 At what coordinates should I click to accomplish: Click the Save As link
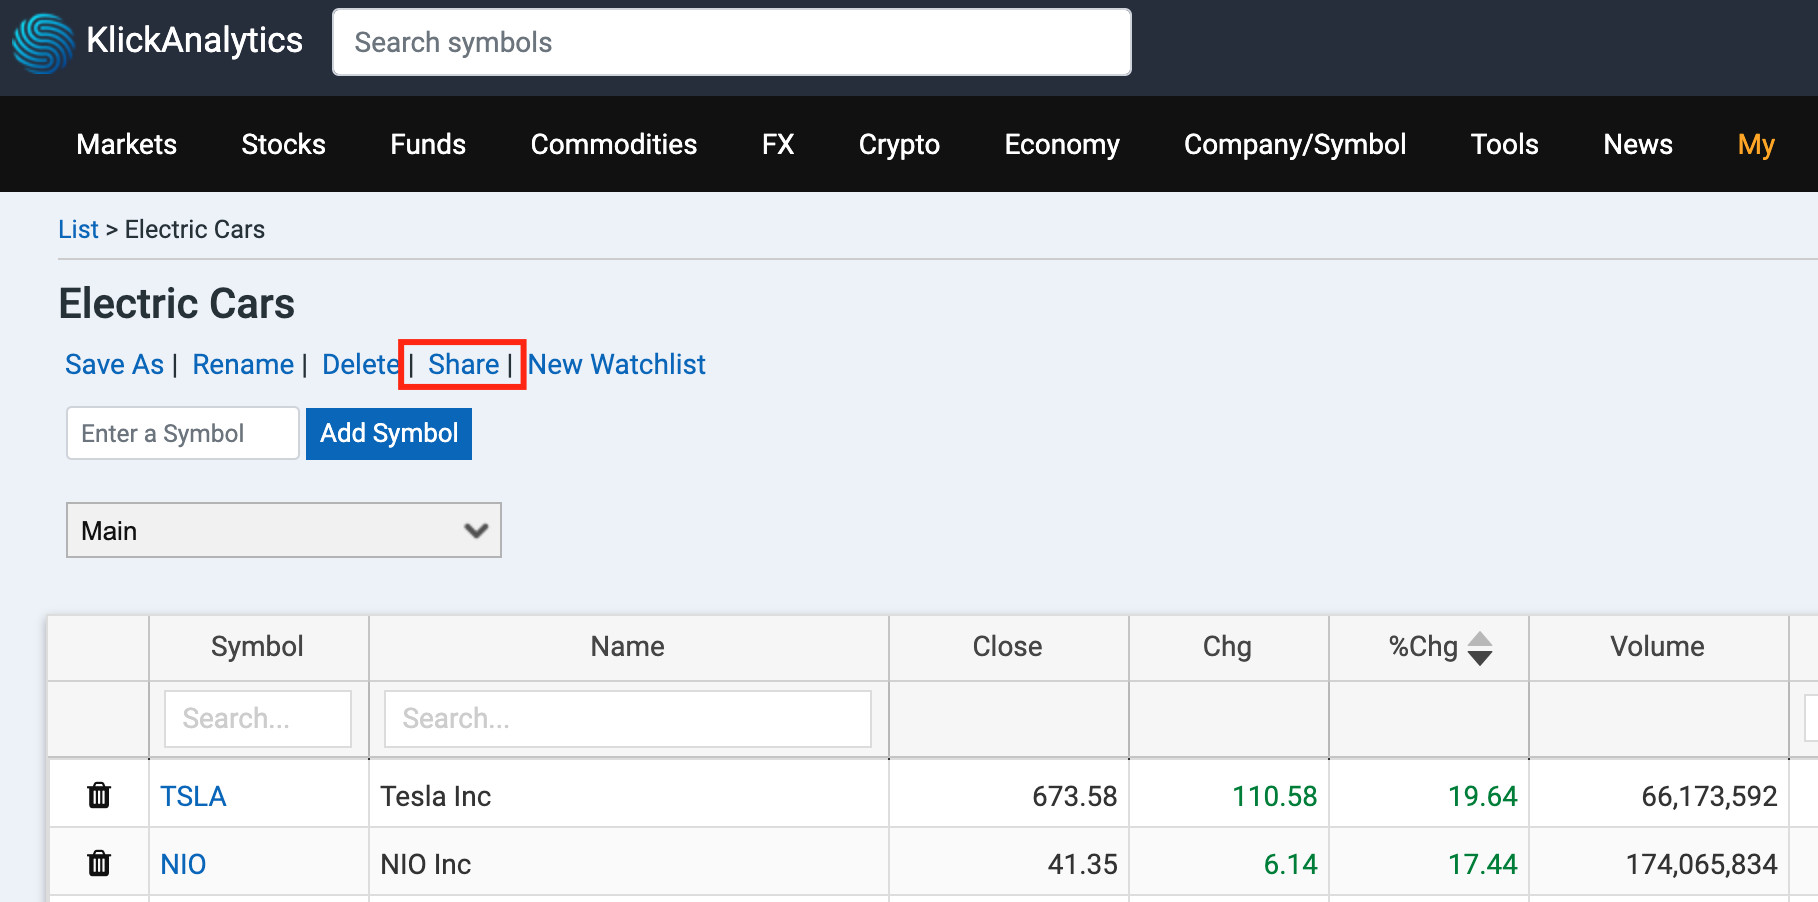click(114, 364)
